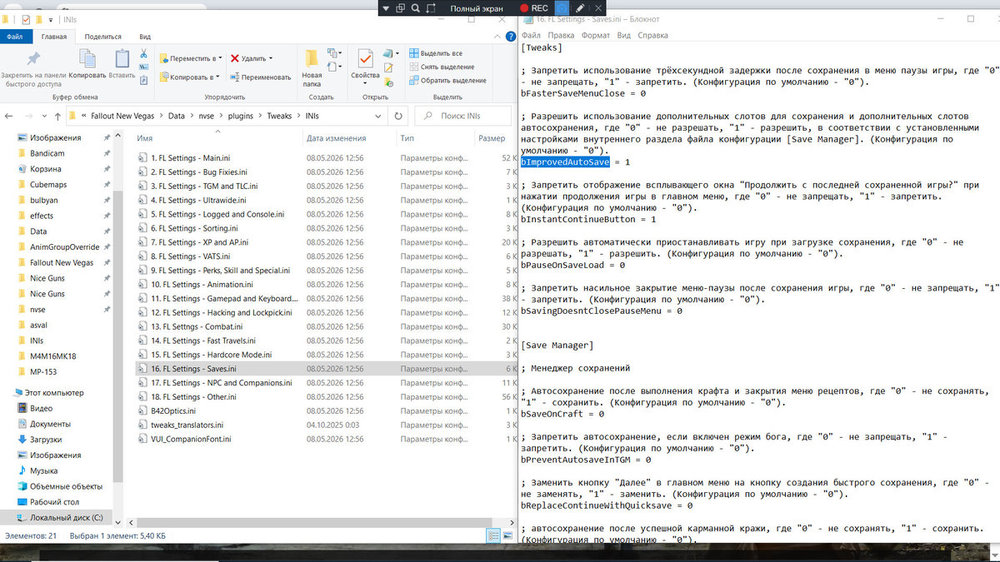Select file B42Optics.ini
Screen dimensions: 1000x562
click(x=173, y=411)
